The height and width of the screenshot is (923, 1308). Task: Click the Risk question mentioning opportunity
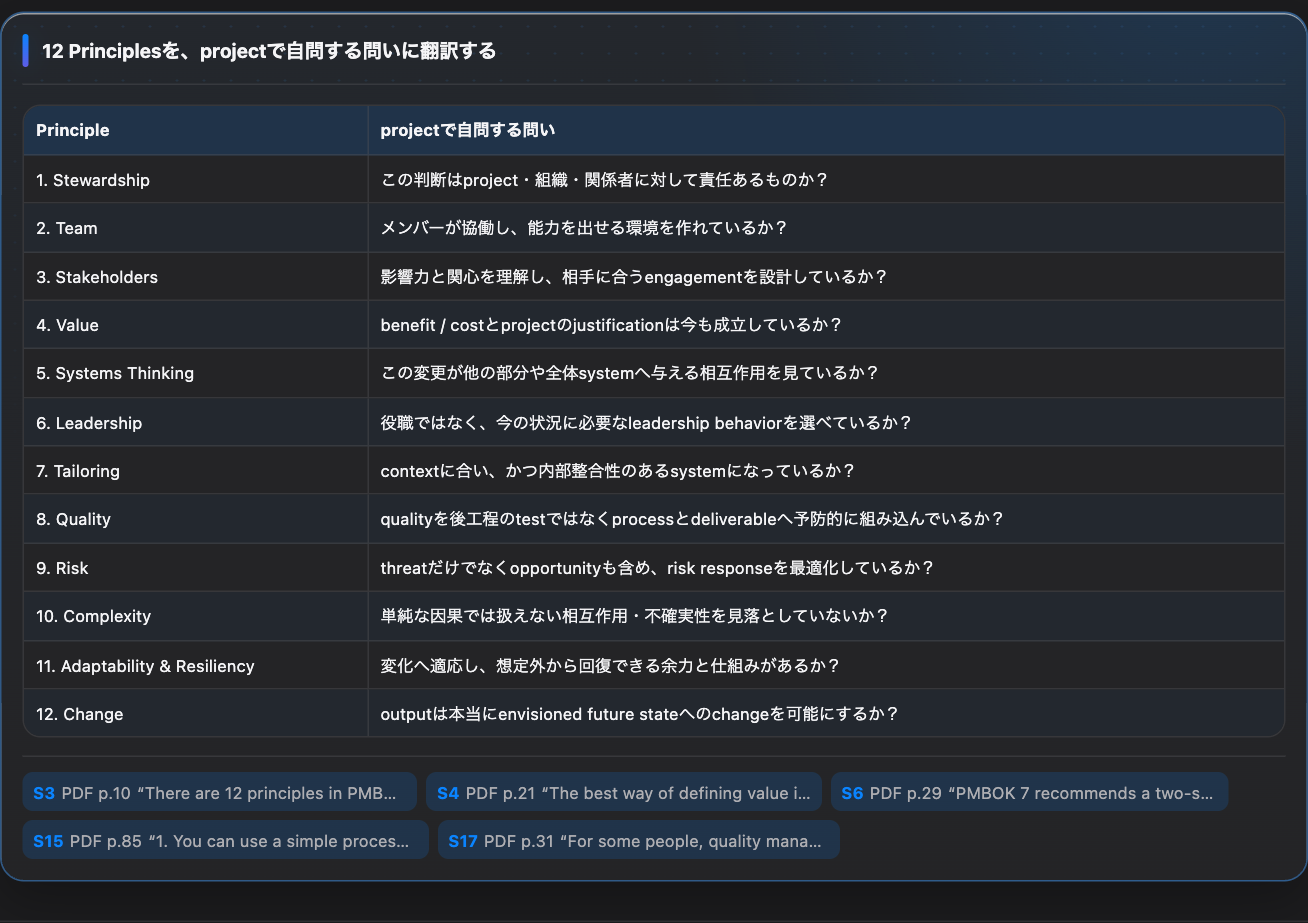[x=826, y=568]
